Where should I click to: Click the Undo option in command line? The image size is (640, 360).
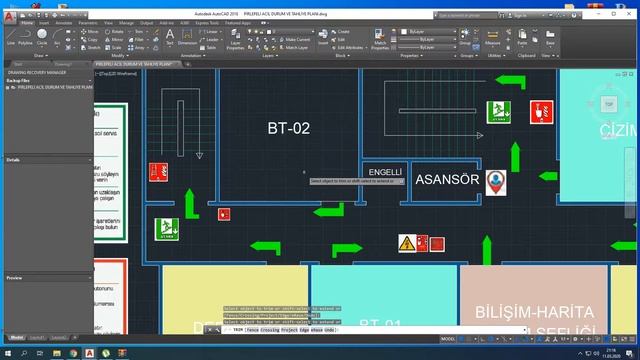point(330,330)
